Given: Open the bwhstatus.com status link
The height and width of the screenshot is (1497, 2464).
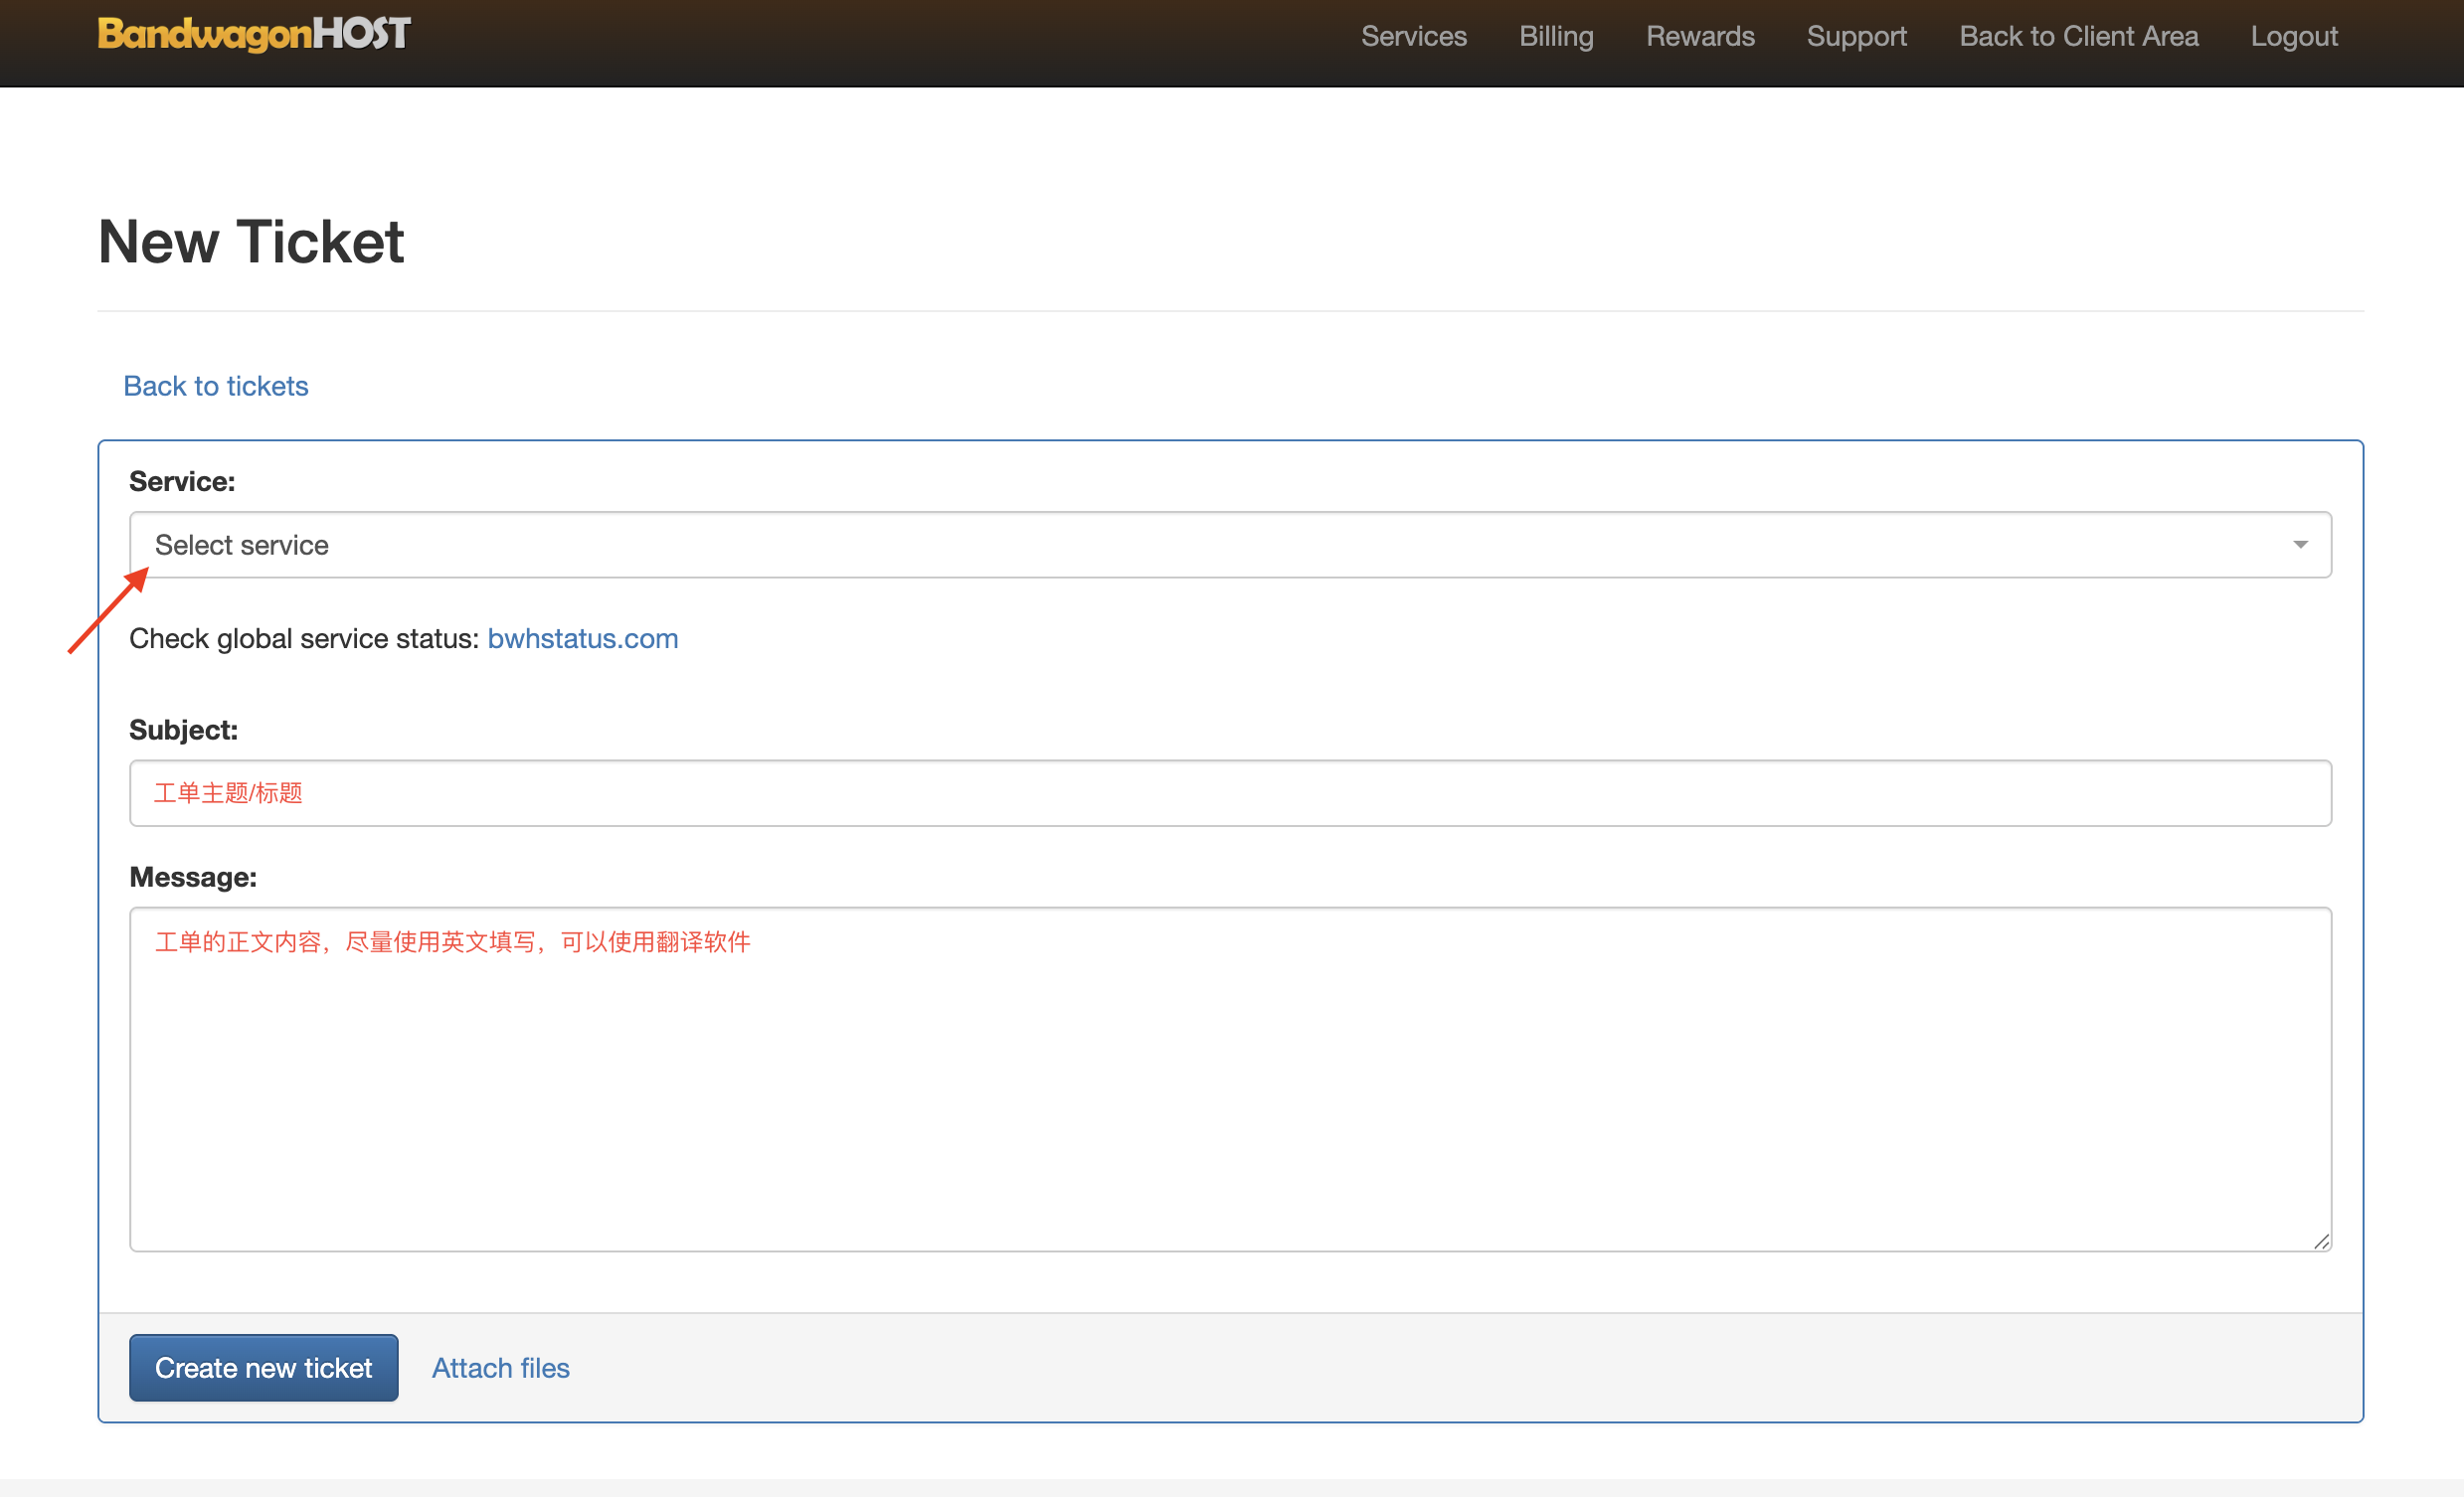Looking at the screenshot, I should click(582, 638).
